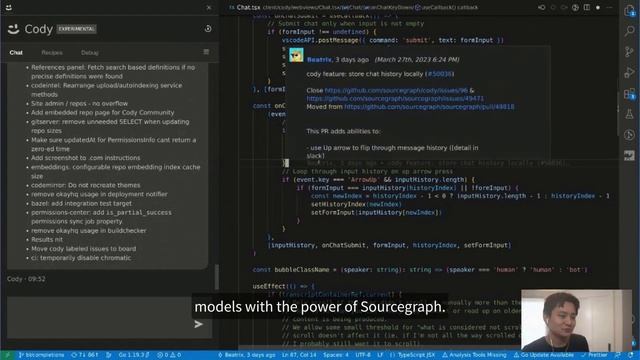This screenshot has height=360, width=640.
Task: Open the Source Control branch icon
Action: click(x=629, y=52)
